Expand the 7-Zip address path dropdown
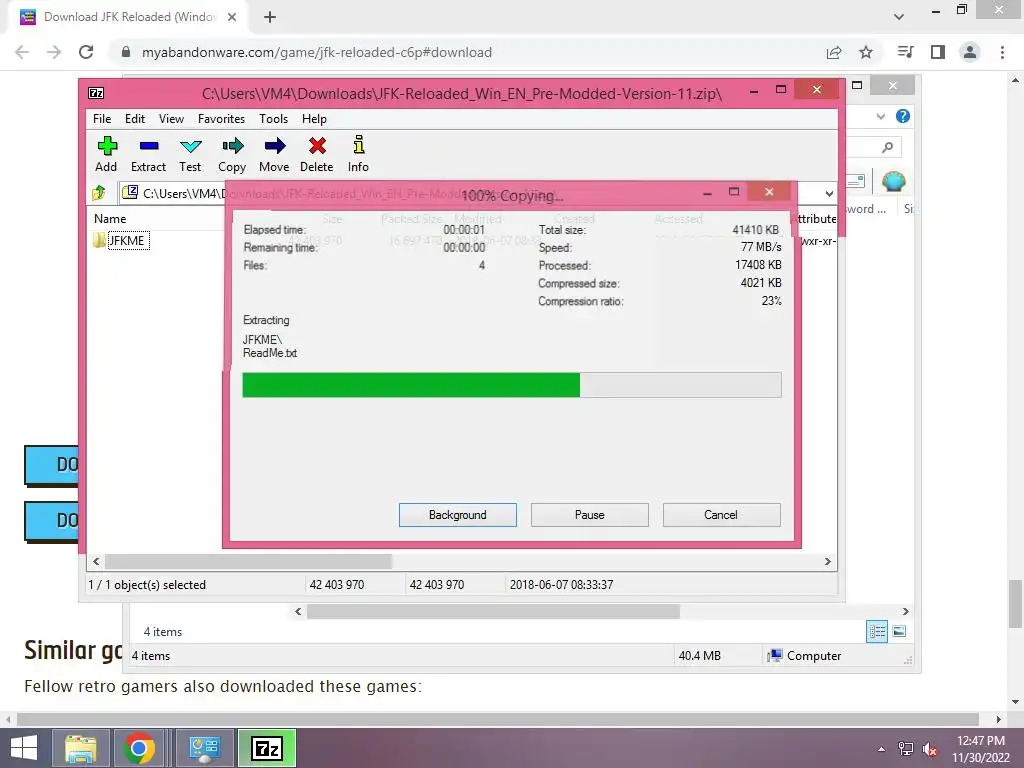 [x=829, y=193]
